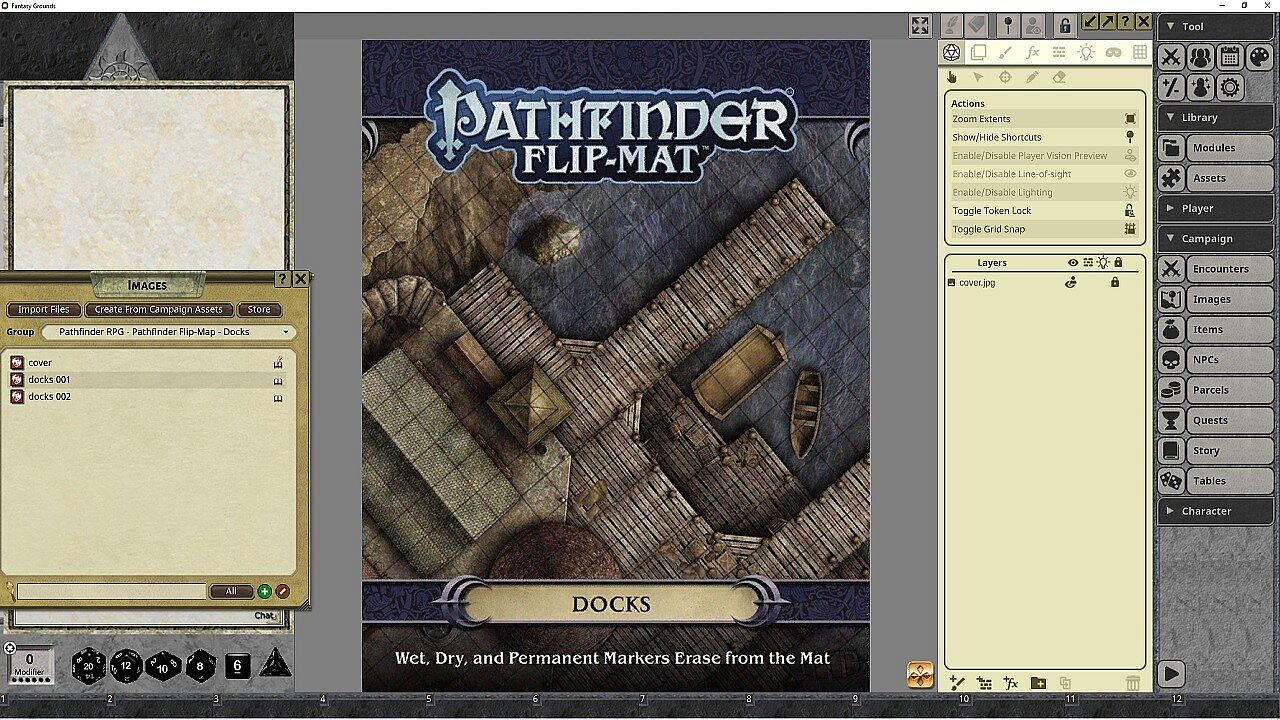Open help for the image window
The width and height of the screenshot is (1280, 720).
tap(1126, 21)
